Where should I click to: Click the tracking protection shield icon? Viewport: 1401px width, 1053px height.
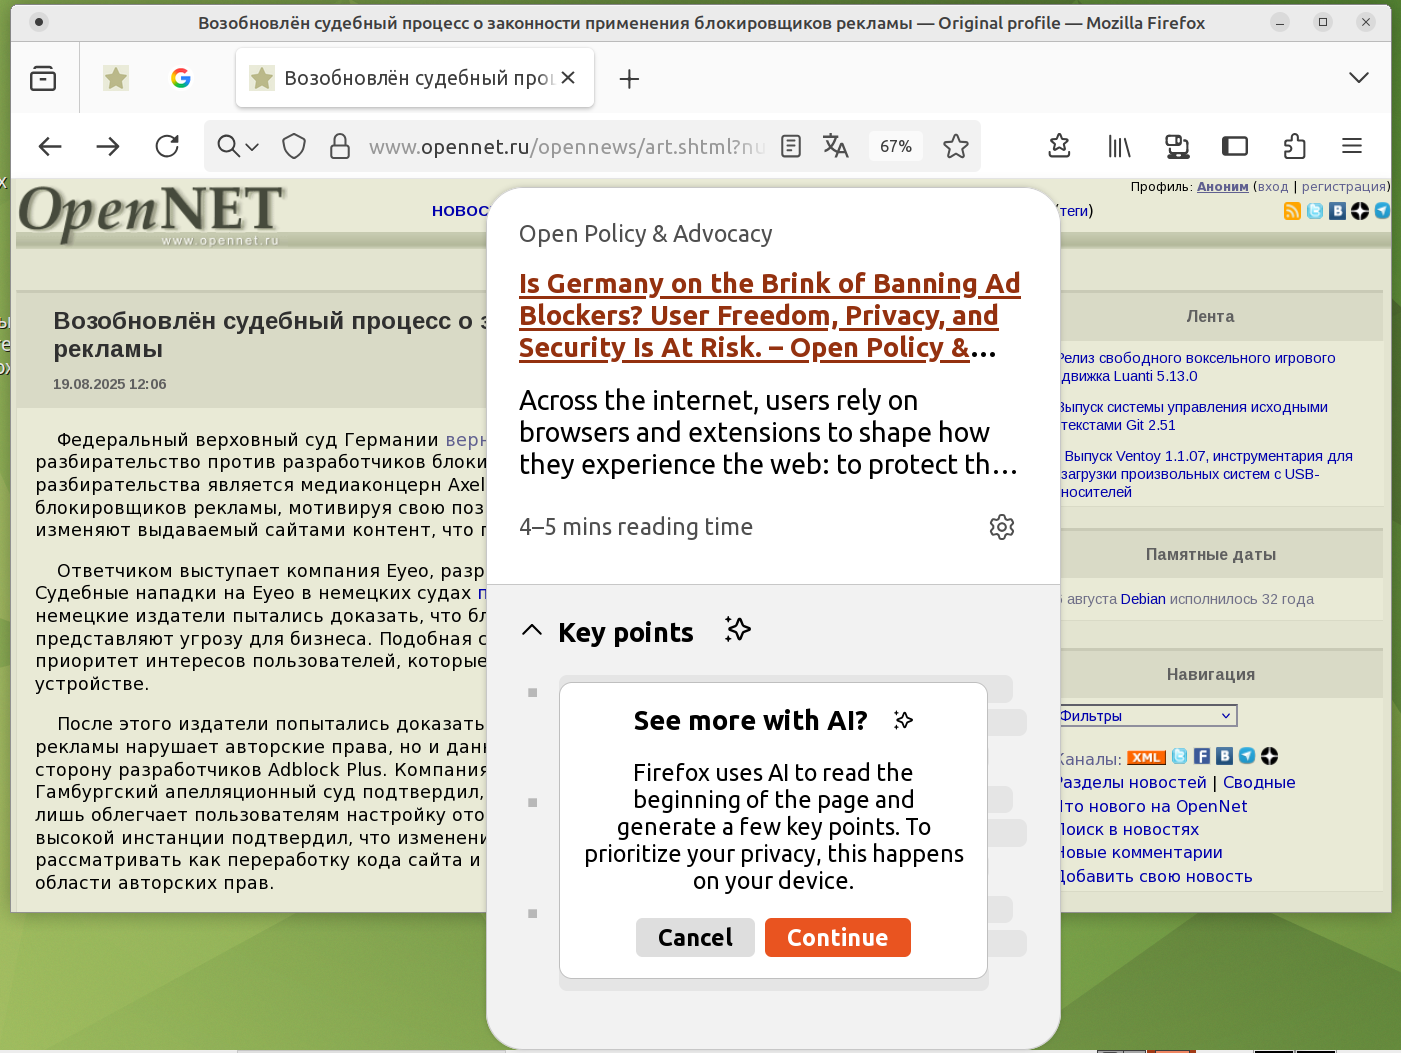click(x=294, y=147)
